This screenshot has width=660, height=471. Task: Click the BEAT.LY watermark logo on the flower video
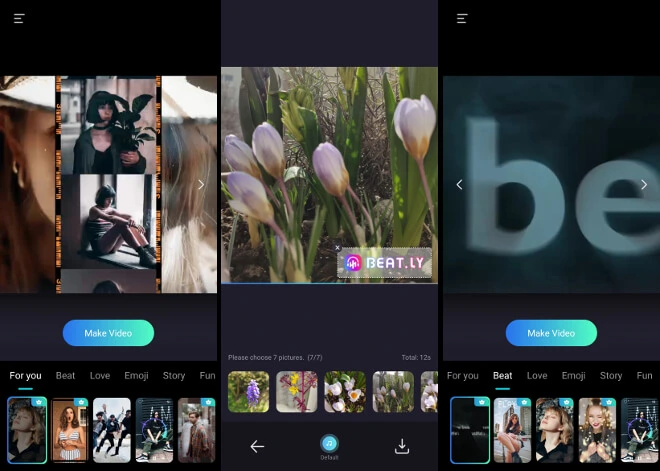pos(385,263)
